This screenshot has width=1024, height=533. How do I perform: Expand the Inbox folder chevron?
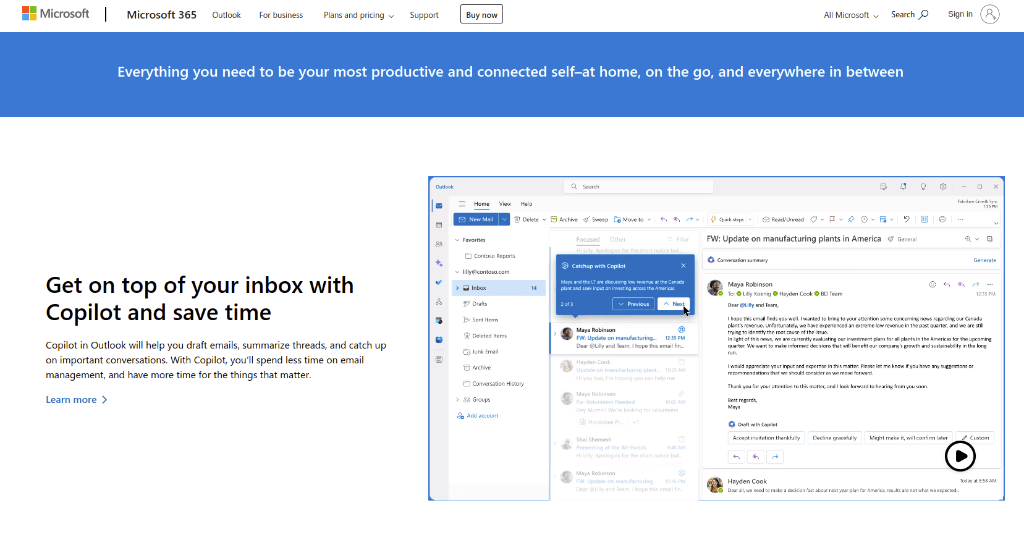click(457, 288)
